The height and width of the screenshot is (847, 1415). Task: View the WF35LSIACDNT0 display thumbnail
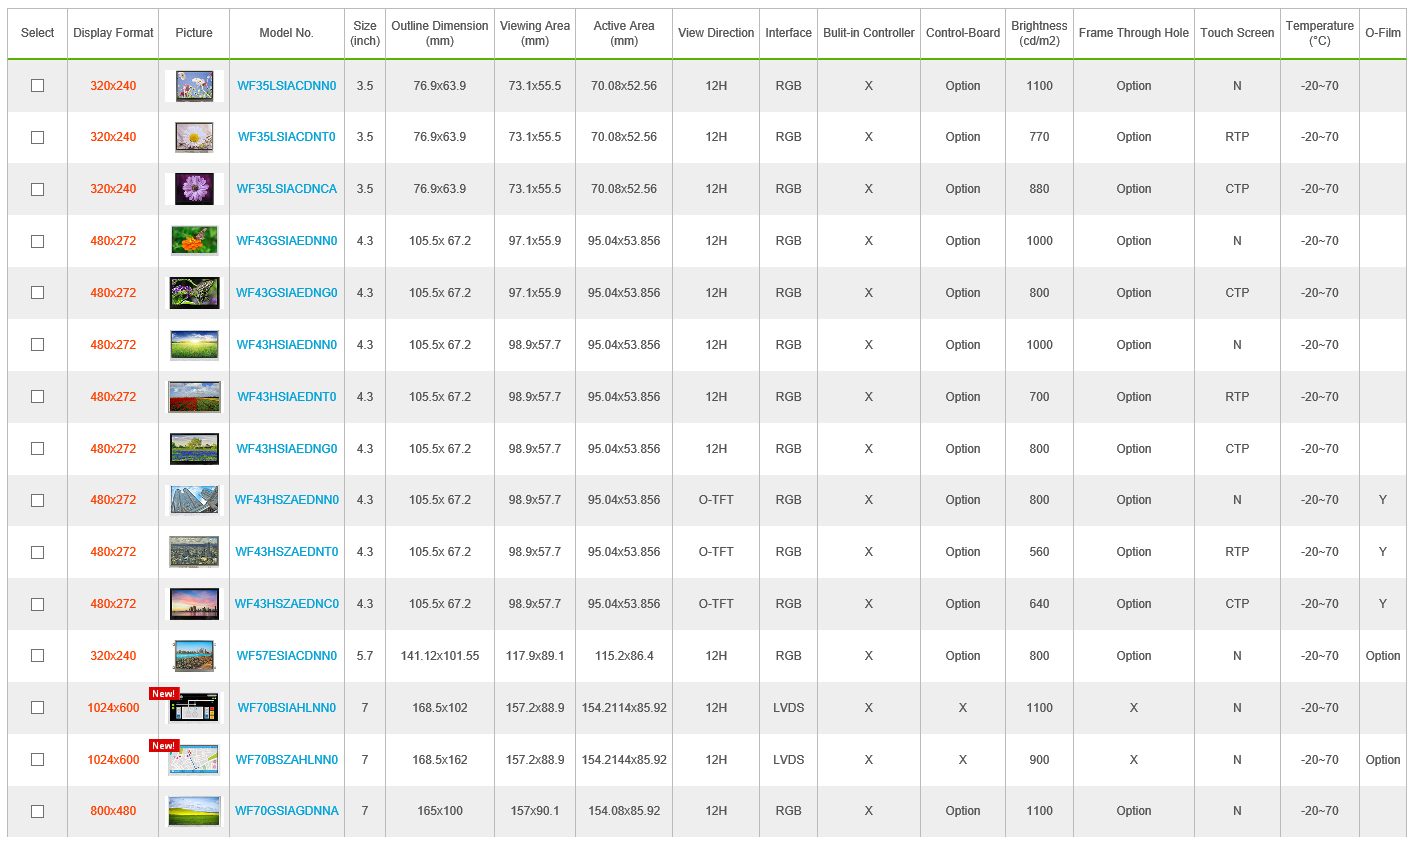pos(194,137)
